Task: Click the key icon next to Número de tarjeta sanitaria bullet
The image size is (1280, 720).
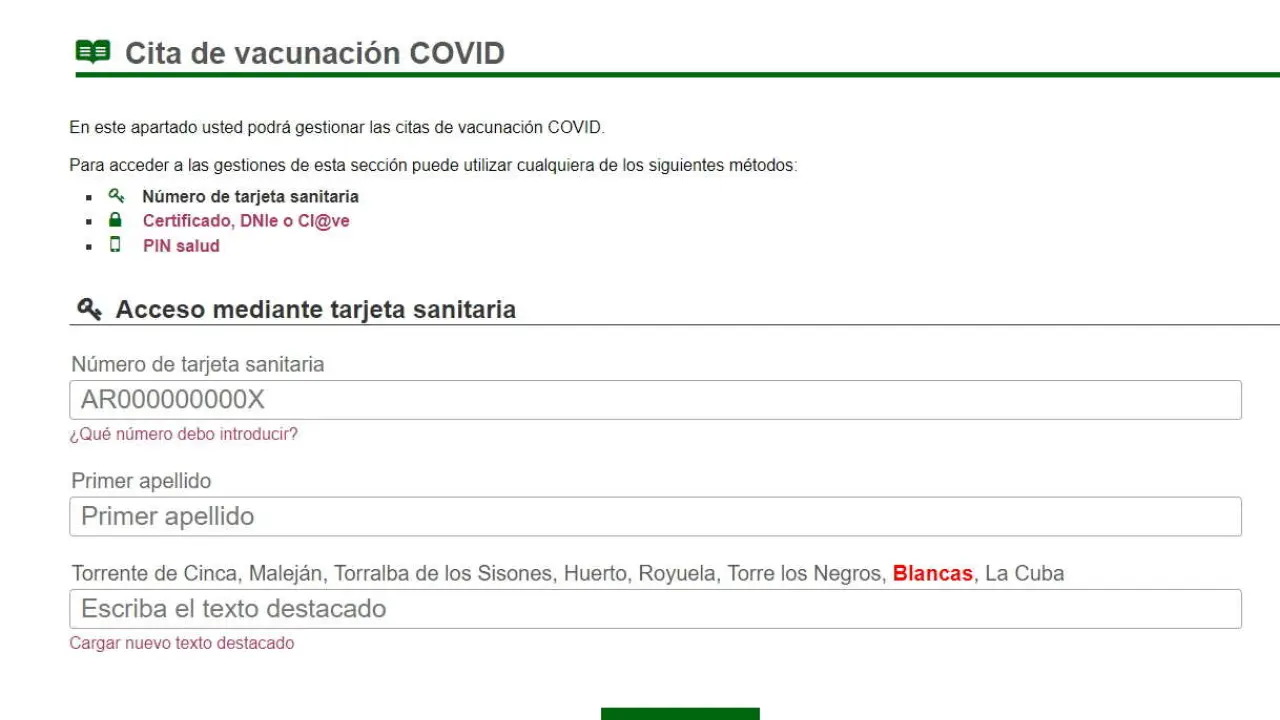Action: pyautogui.click(x=116, y=196)
